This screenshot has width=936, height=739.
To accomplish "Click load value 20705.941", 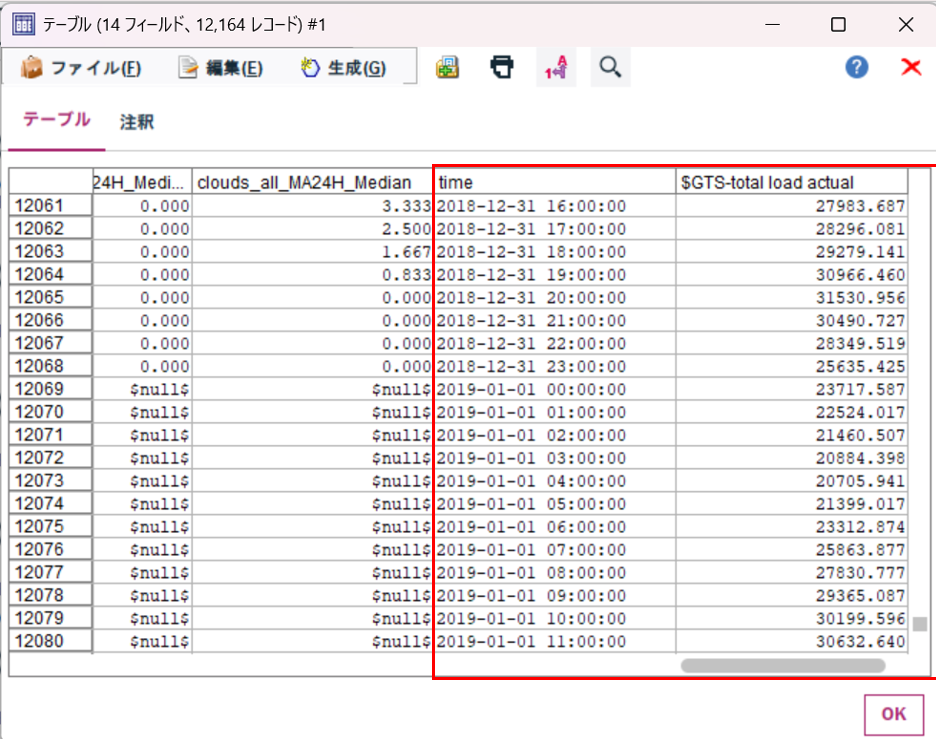I will pyautogui.click(x=792, y=481).
